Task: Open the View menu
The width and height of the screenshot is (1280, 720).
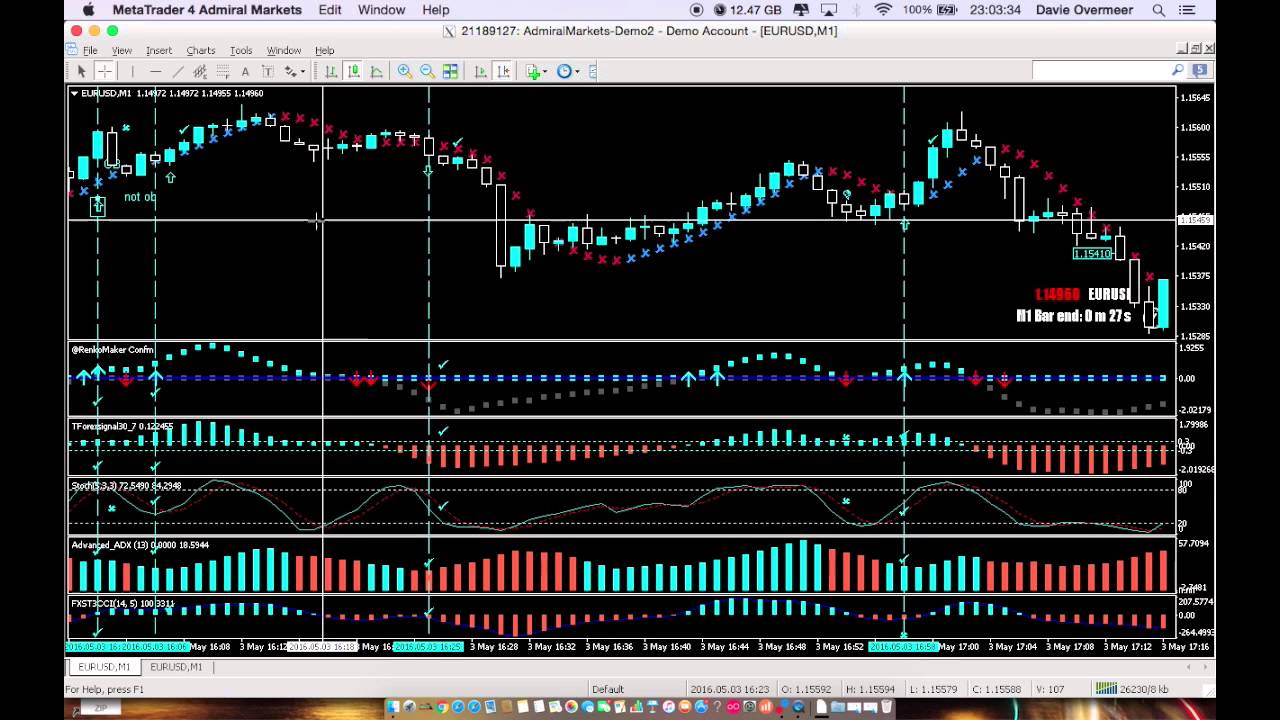Action: click(121, 50)
